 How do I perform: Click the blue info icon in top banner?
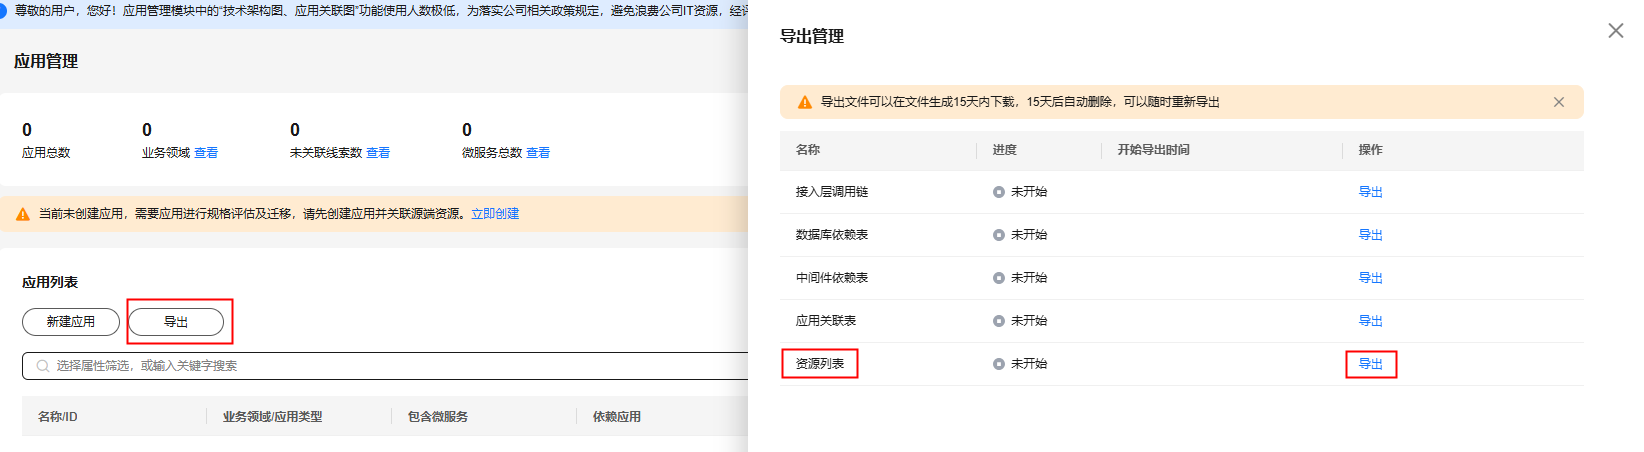pyautogui.click(x=3, y=11)
